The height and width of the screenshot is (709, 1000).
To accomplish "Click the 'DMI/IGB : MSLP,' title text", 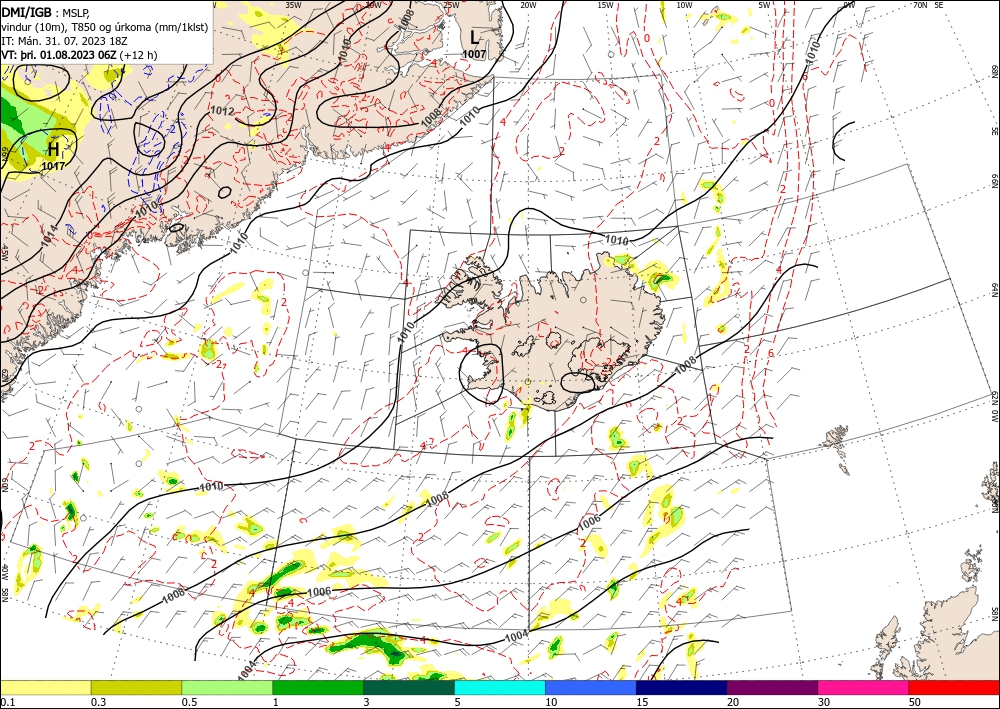I will click(47, 13).
